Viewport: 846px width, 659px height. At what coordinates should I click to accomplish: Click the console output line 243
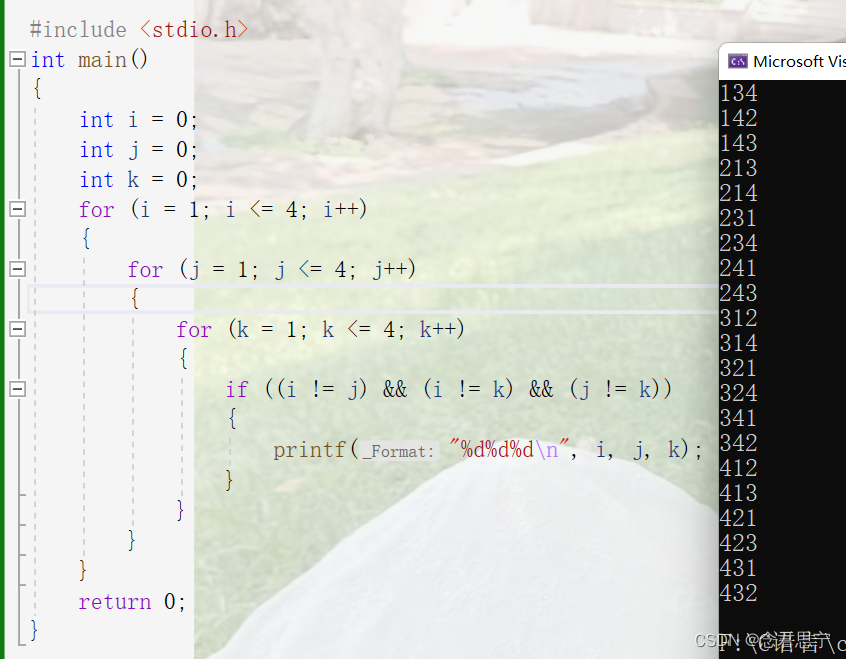click(739, 293)
